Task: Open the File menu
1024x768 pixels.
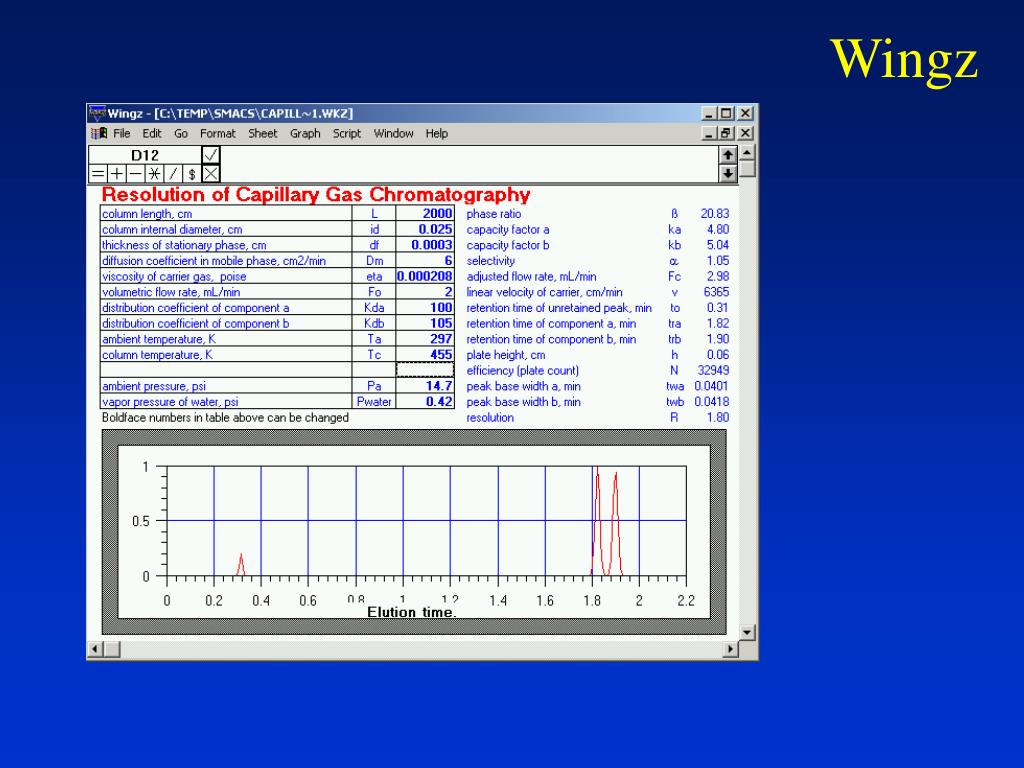Action: [121, 133]
